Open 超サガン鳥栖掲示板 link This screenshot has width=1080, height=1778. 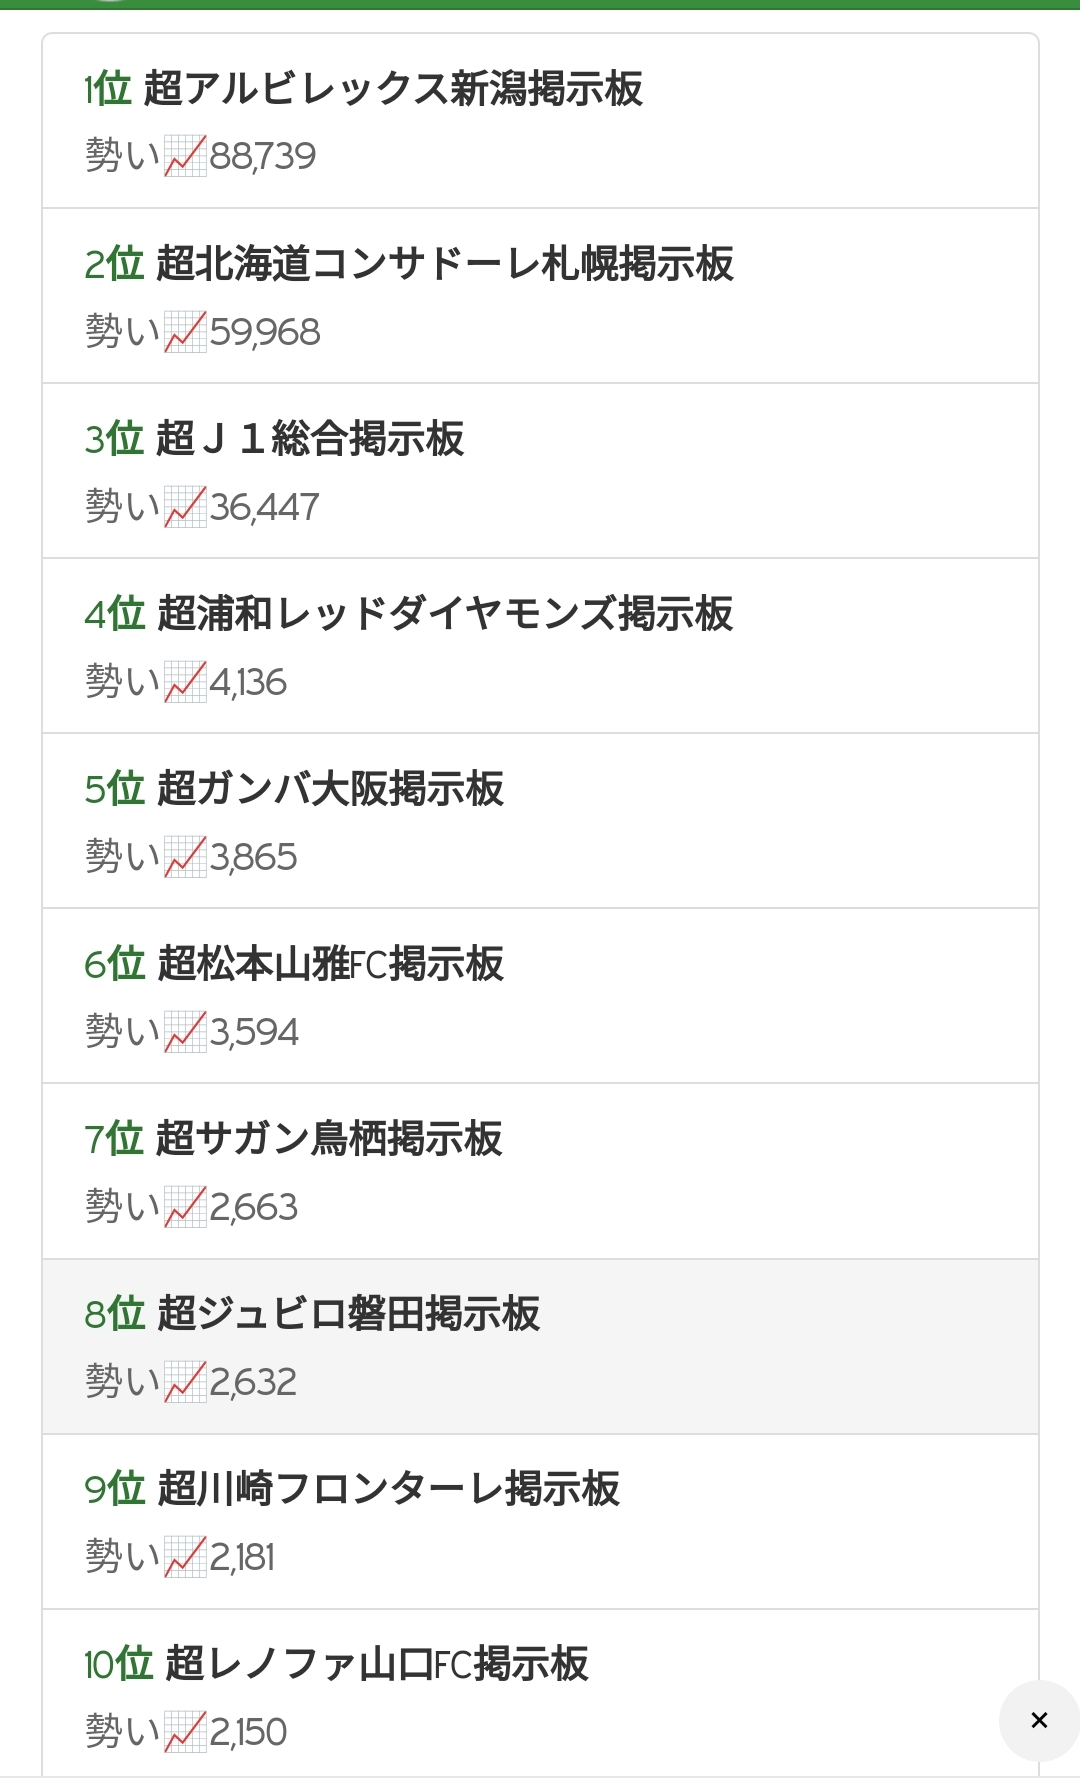[x=329, y=1139]
